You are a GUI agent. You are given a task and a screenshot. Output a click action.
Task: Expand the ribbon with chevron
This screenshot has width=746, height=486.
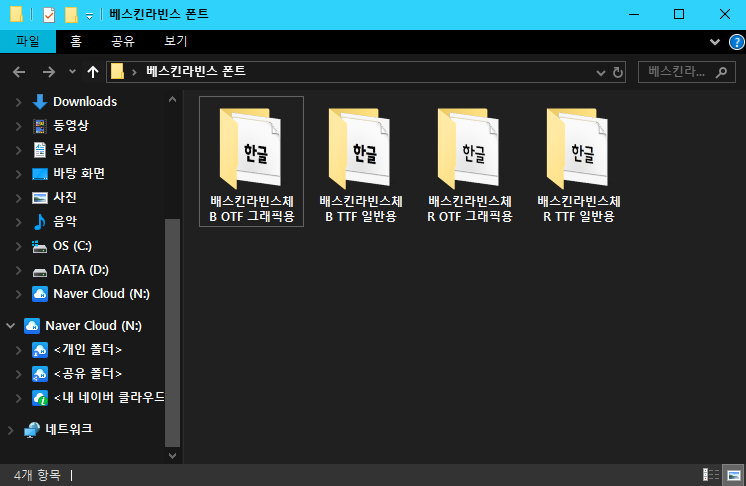pos(715,42)
